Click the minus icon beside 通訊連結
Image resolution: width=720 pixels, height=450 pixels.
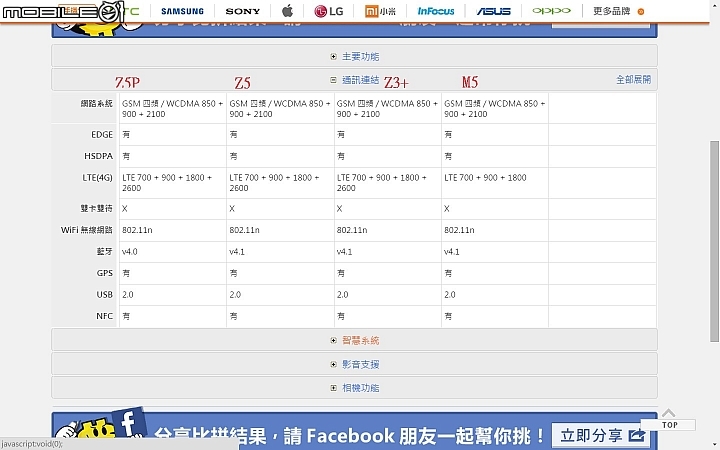click(333, 80)
